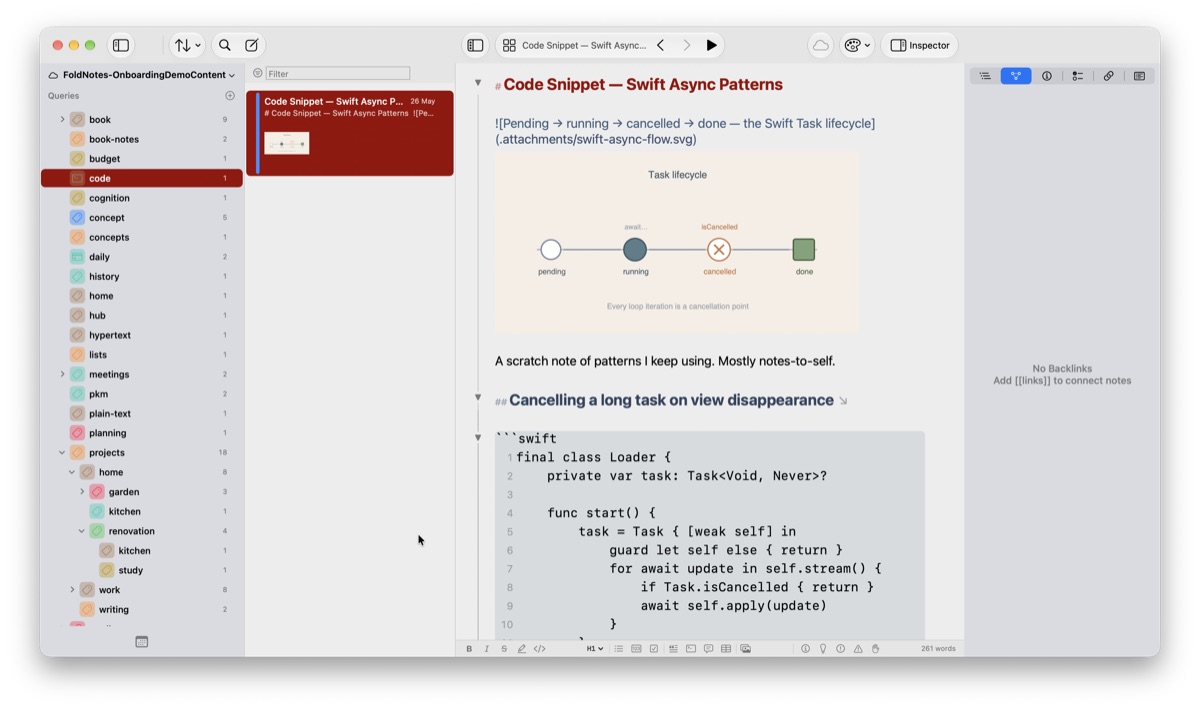The image size is (1200, 709).
Task: Switch to inspector links tab
Action: click(1108, 76)
